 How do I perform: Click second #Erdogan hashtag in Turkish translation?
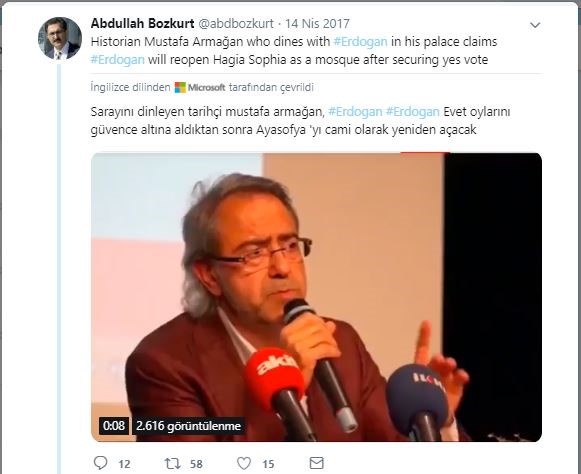click(x=412, y=112)
